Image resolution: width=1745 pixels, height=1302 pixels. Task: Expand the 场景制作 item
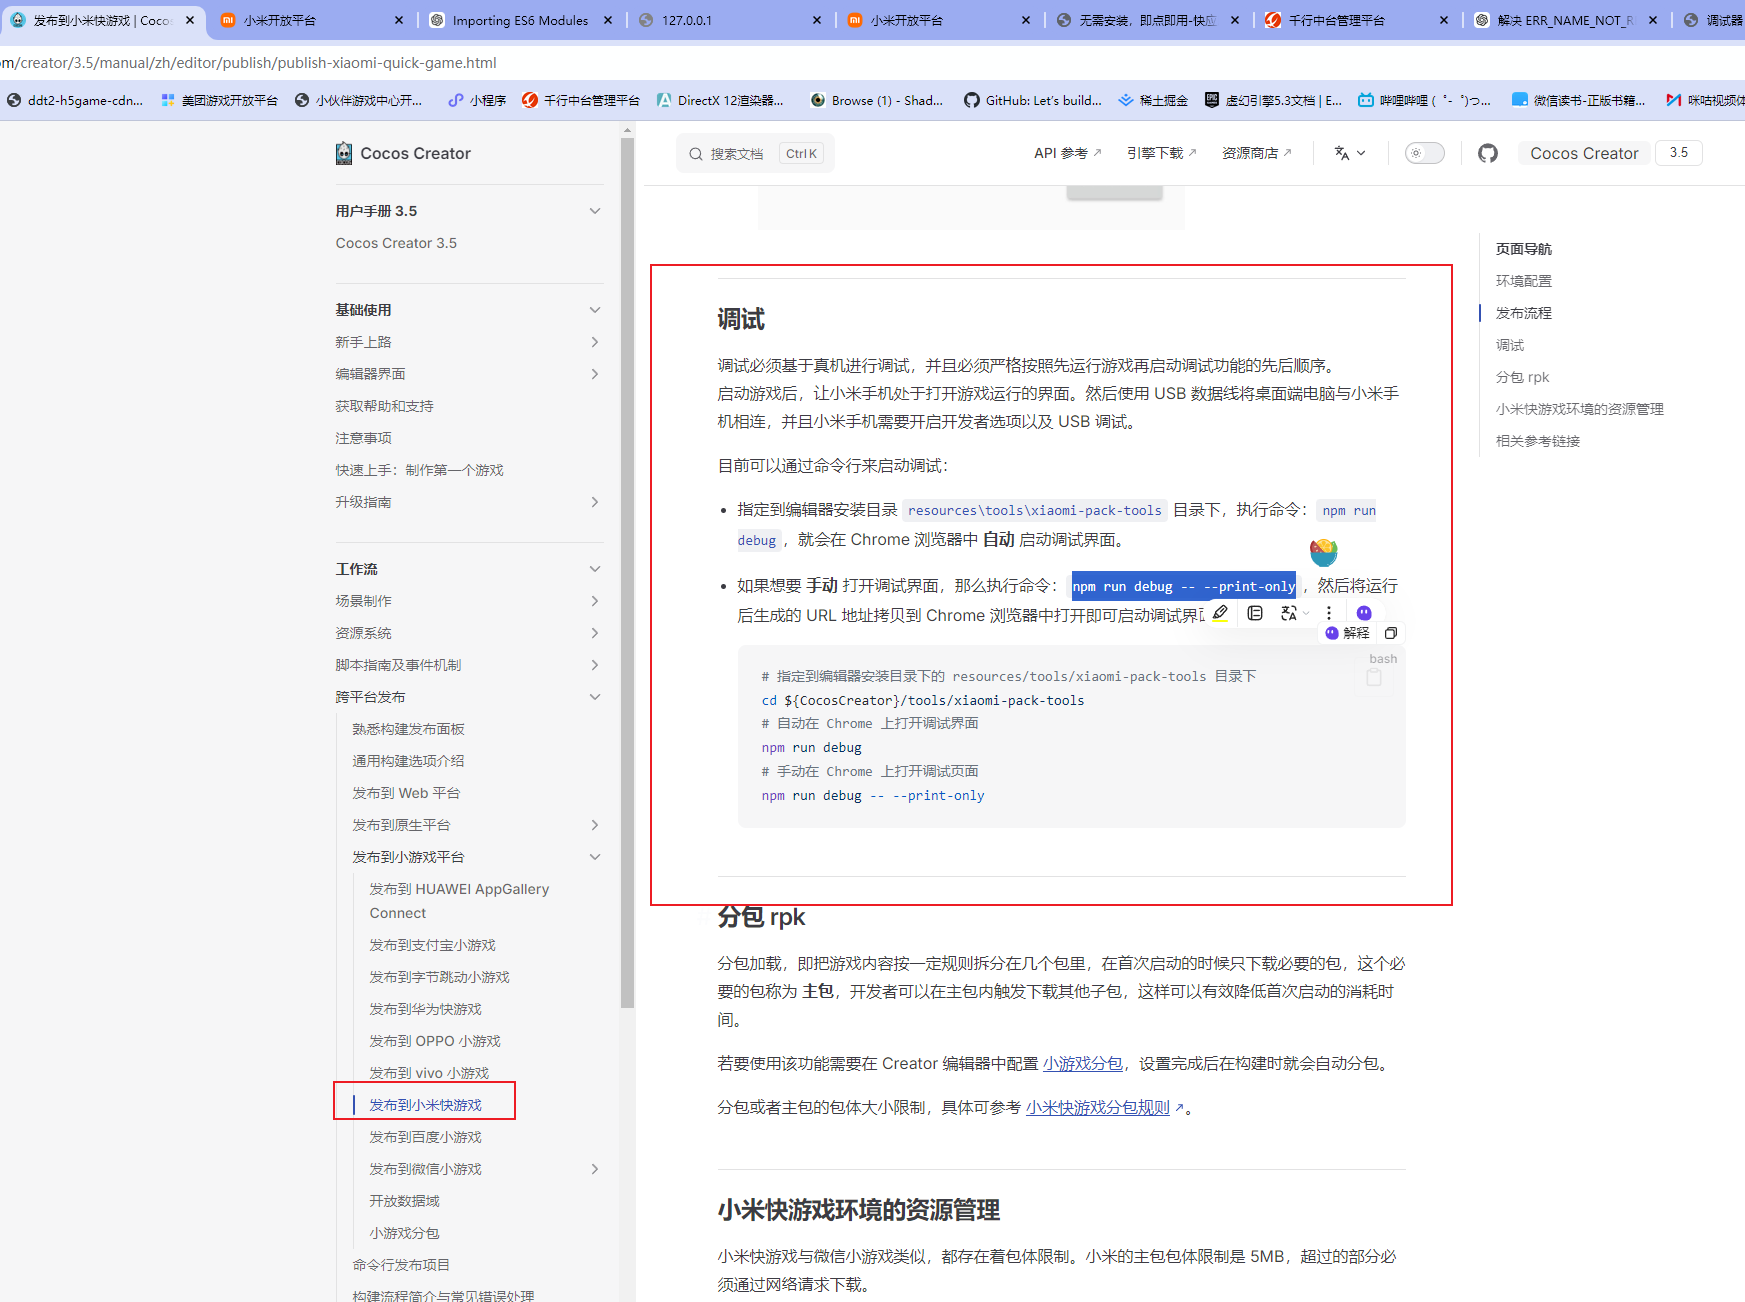pos(595,601)
